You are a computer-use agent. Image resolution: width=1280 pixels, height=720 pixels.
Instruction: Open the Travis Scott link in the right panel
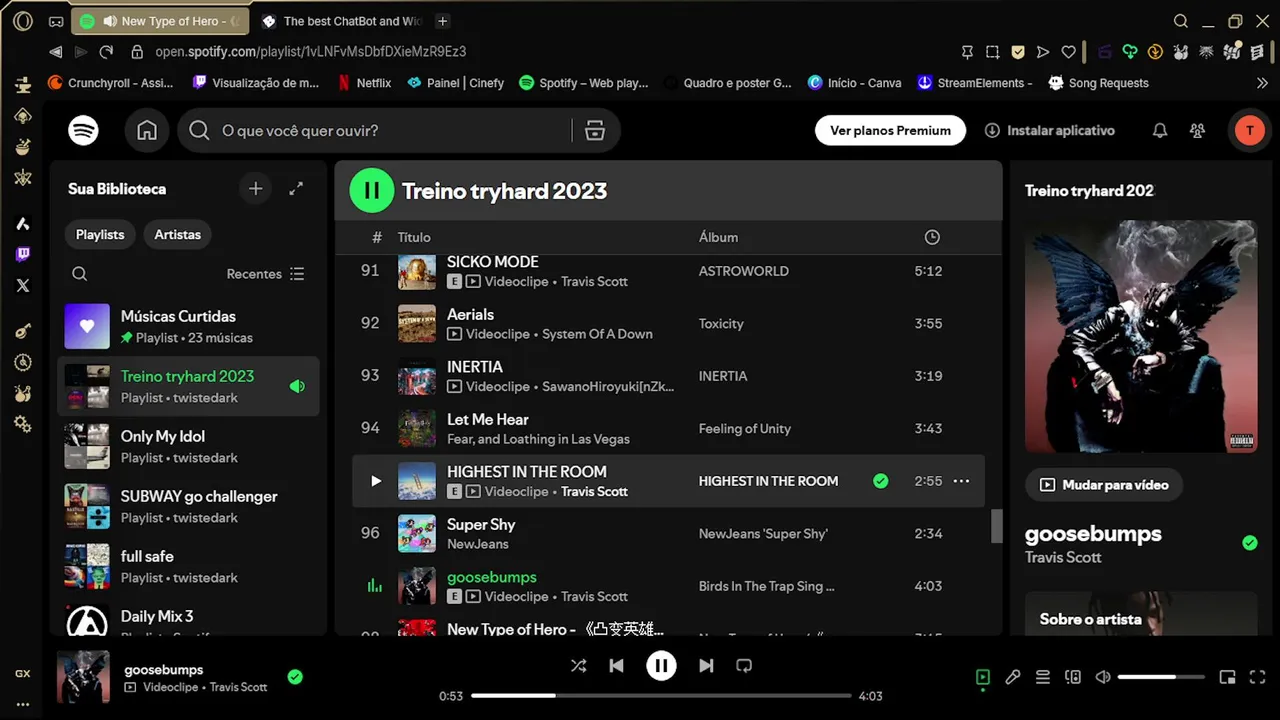(1063, 558)
